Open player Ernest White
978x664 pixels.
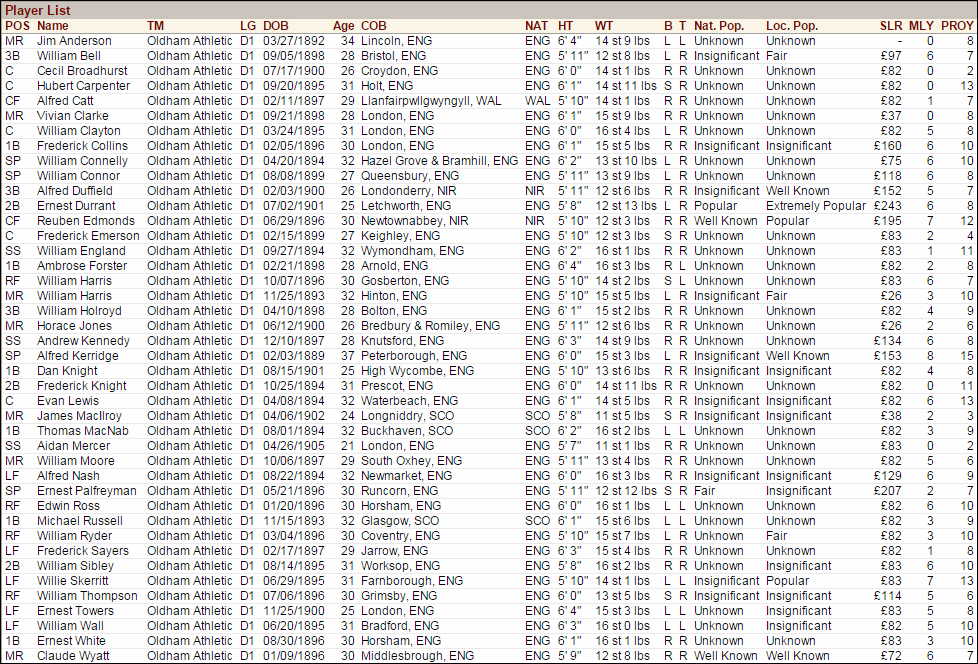click(71, 640)
